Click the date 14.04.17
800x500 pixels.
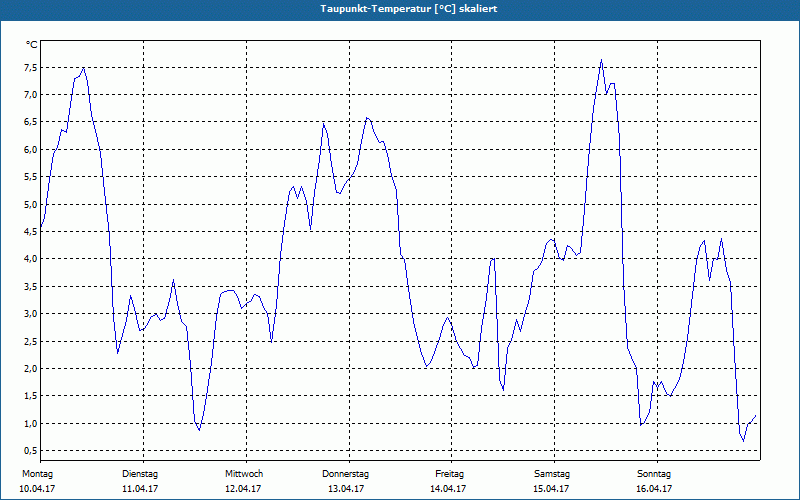[x=448, y=489]
